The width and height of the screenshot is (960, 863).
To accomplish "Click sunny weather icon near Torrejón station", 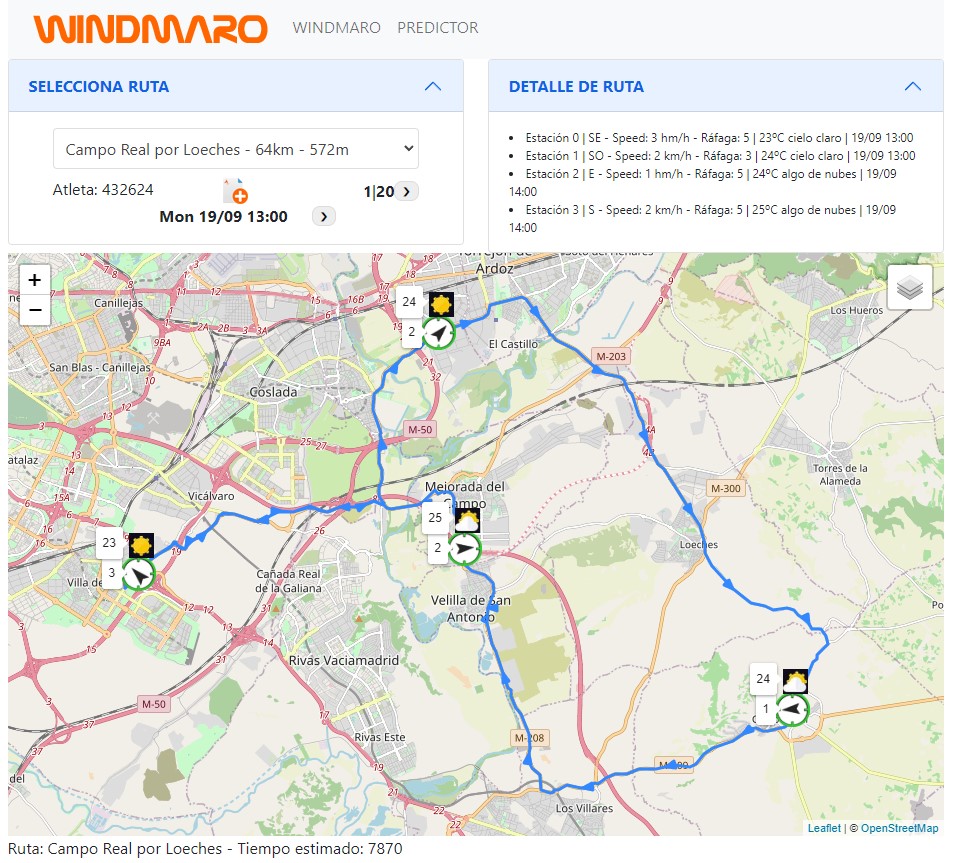I will (441, 304).
